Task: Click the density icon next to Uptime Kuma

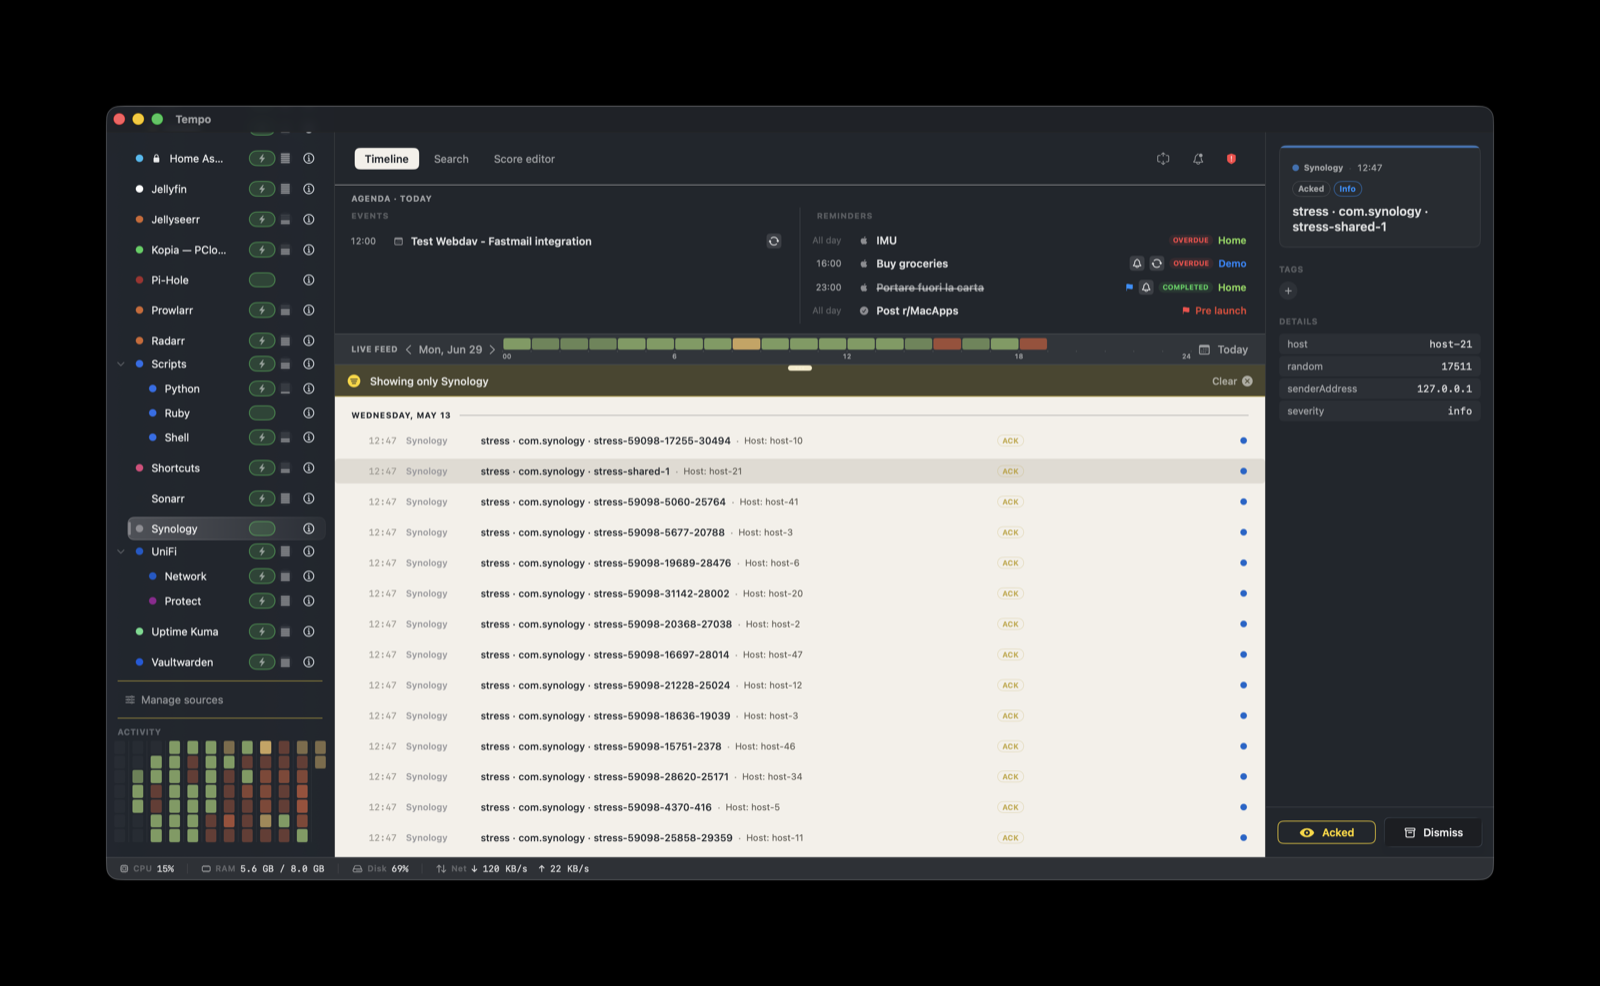Action: pos(285,631)
